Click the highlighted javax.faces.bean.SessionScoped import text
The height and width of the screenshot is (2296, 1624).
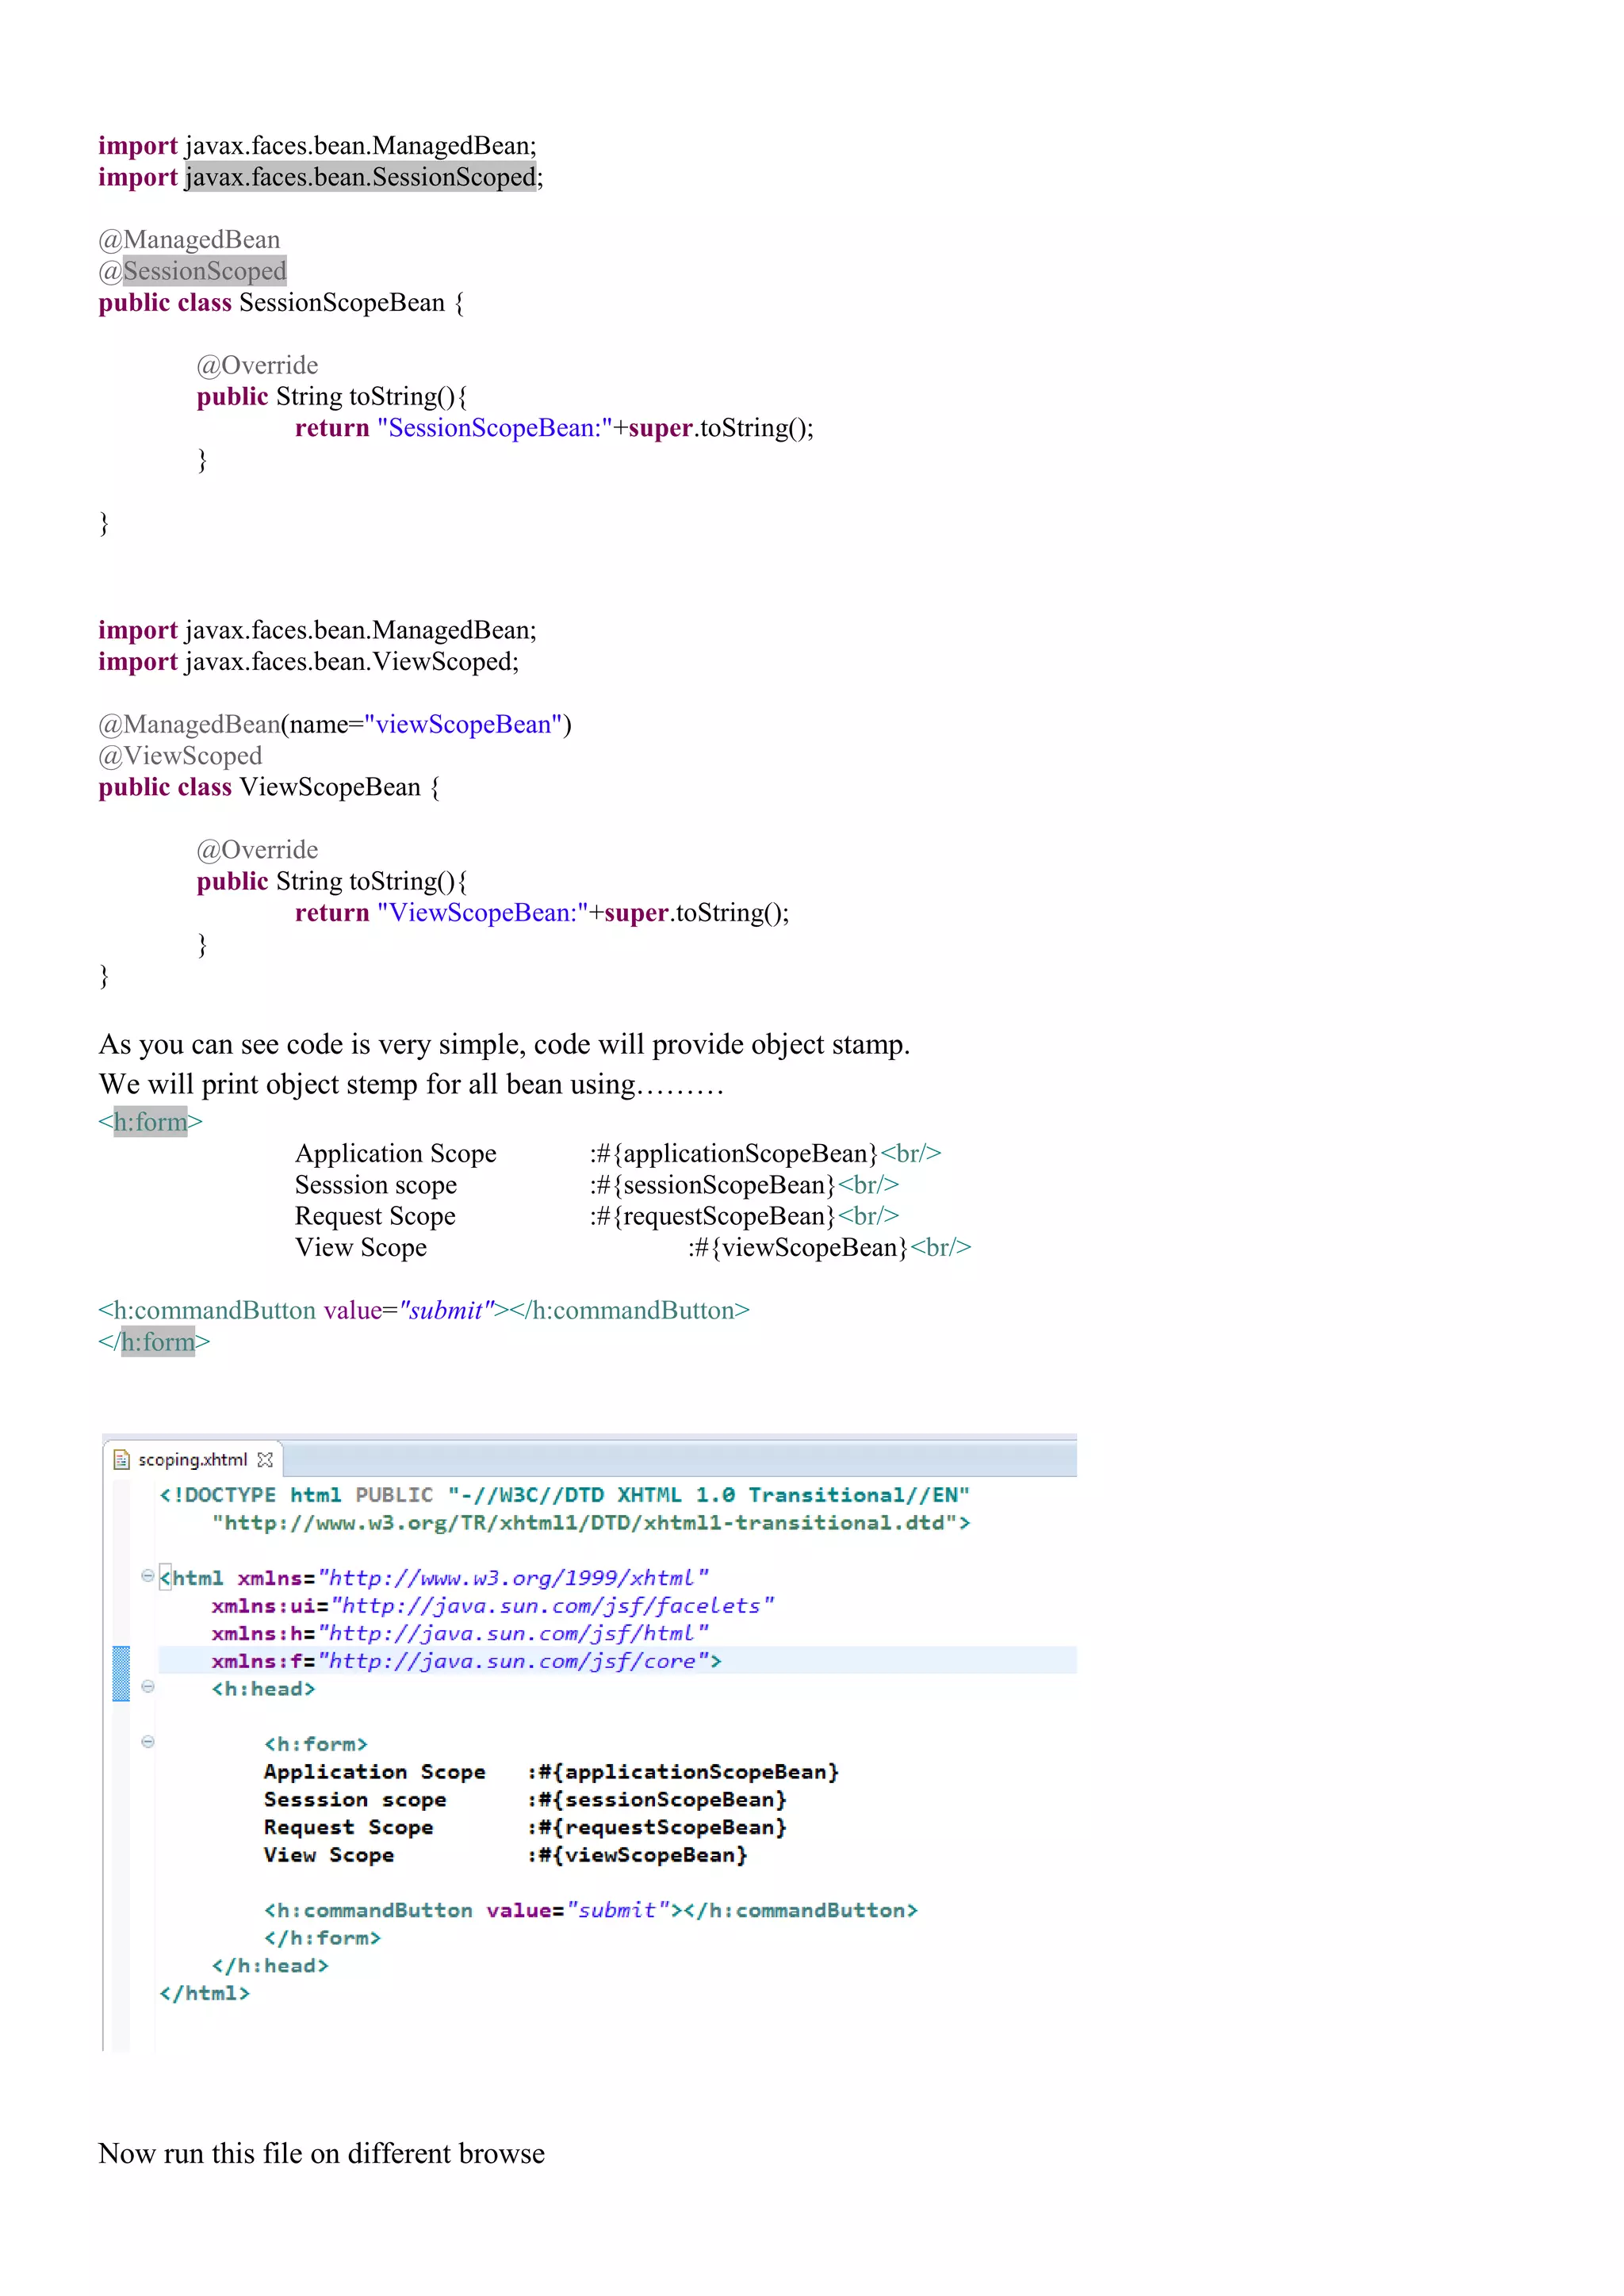(x=361, y=177)
